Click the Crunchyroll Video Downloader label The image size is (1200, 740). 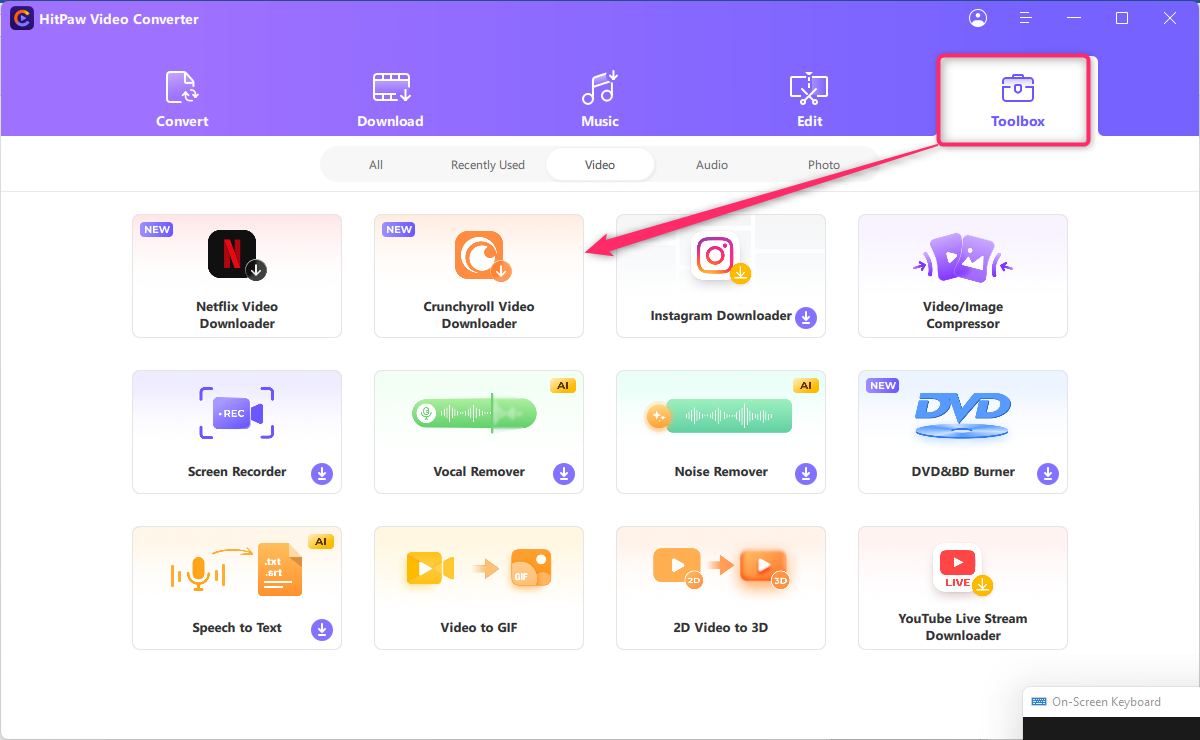coord(479,315)
